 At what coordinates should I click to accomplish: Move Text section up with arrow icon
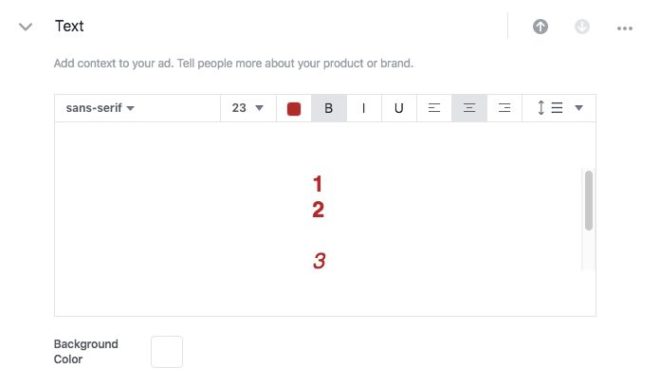(540, 27)
